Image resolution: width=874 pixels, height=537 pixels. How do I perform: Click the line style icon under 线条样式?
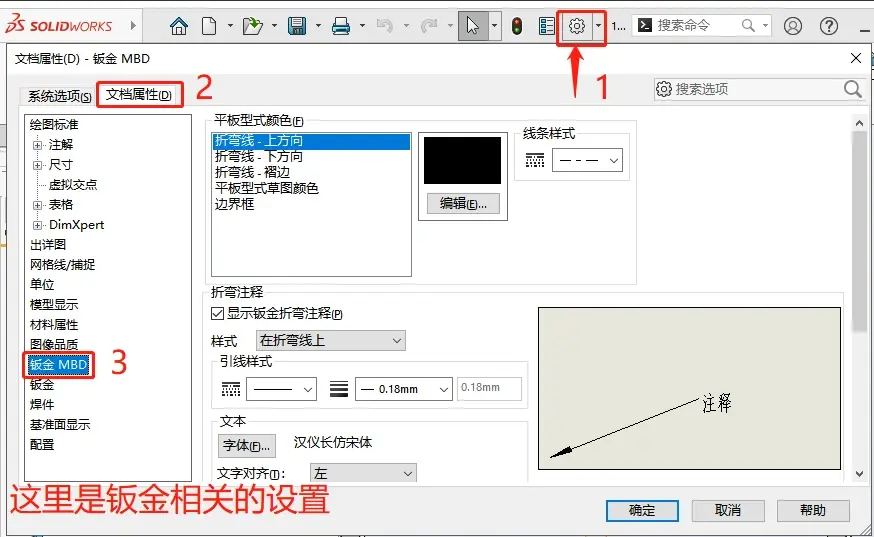click(x=535, y=161)
